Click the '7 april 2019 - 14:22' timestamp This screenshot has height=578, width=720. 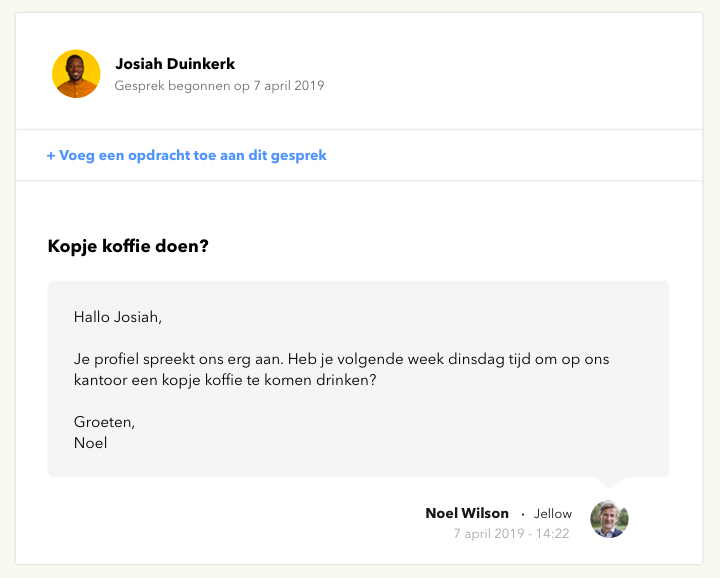point(511,533)
